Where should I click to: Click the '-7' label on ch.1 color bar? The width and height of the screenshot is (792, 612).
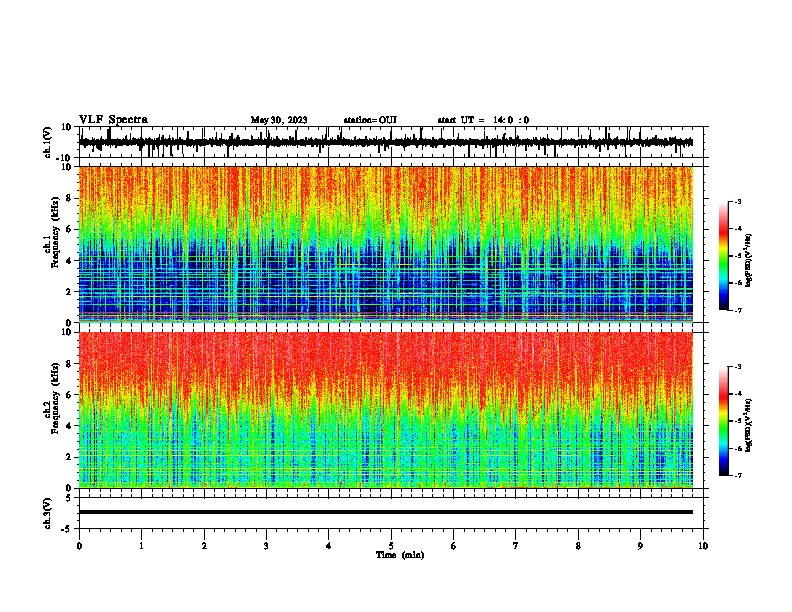(x=738, y=310)
